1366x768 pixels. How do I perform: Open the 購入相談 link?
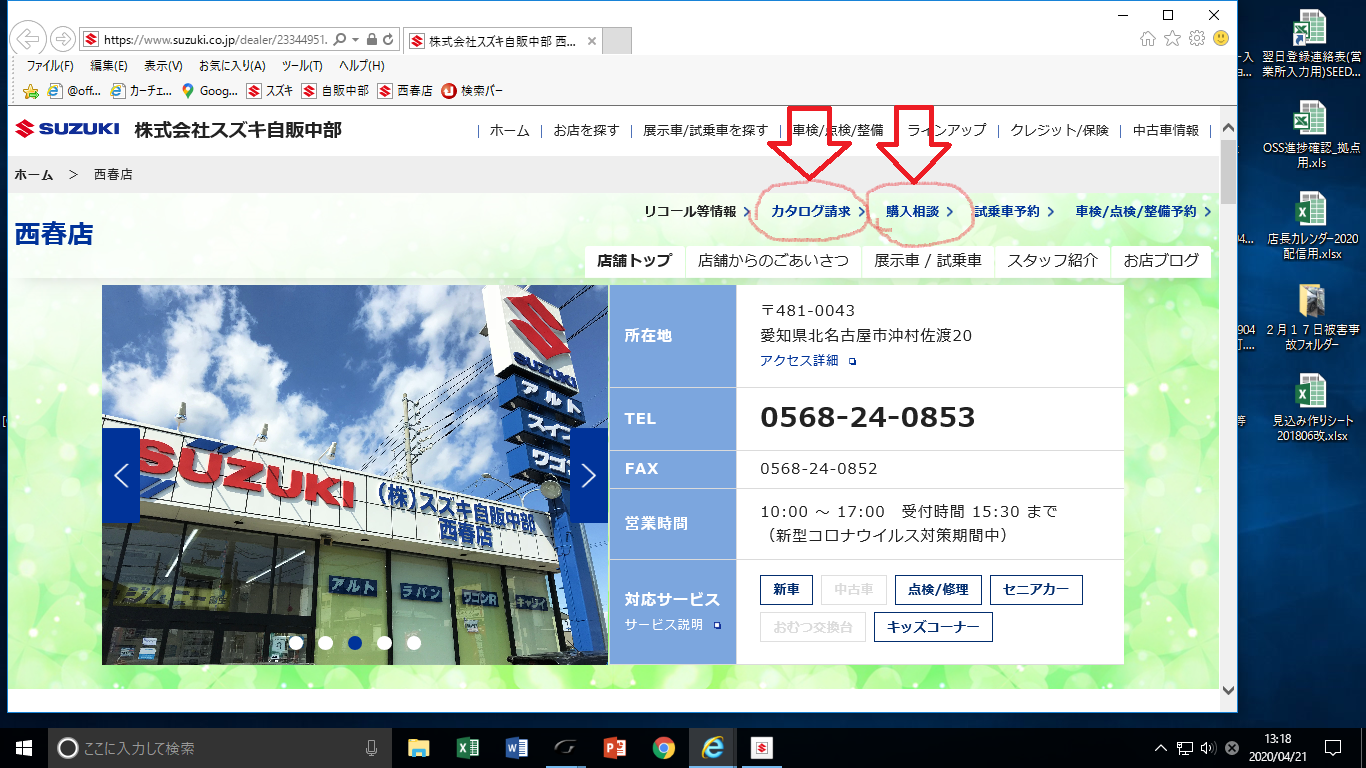pos(919,211)
